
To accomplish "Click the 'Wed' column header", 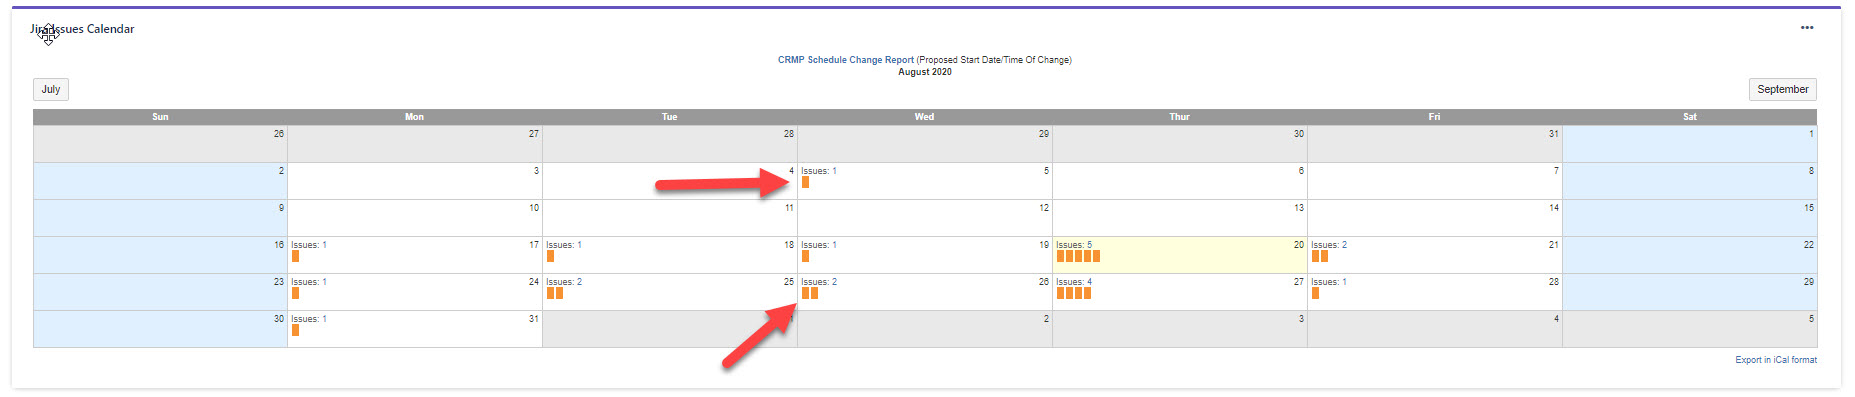I will click(925, 117).
